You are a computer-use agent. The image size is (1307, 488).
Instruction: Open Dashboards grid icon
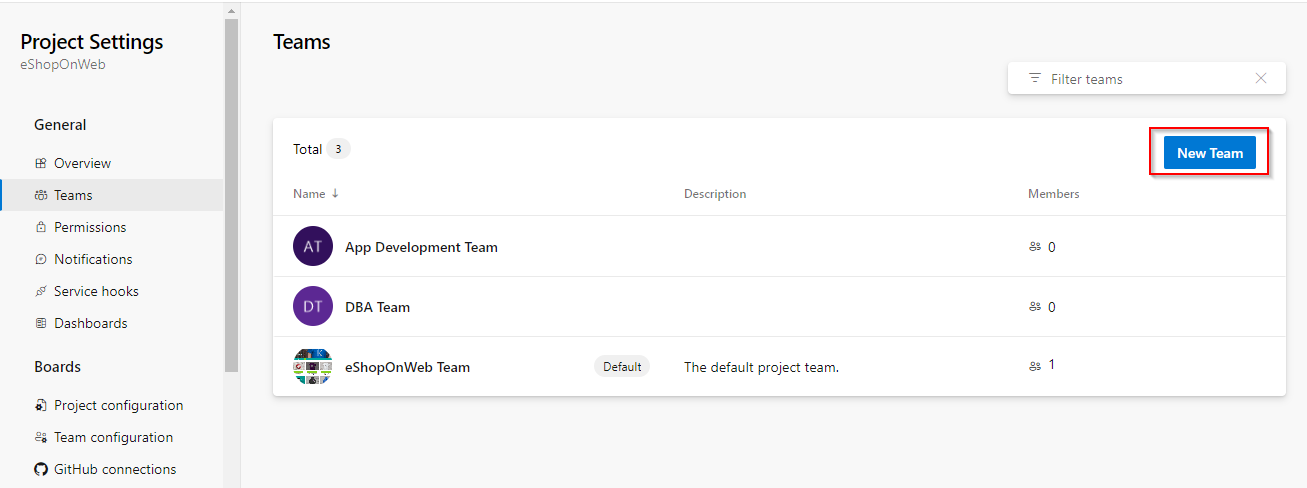pyautogui.click(x=41, y=323)
